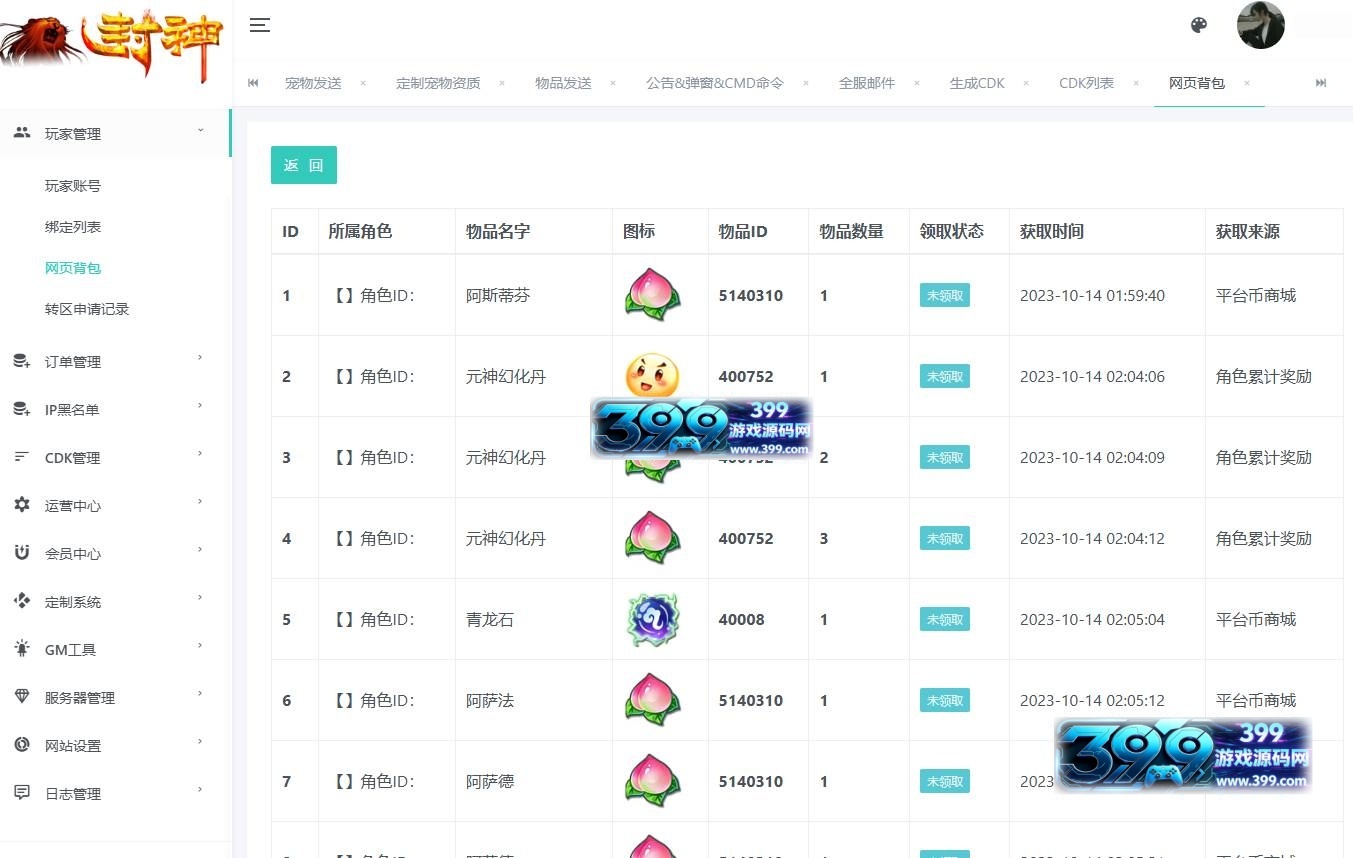Switch to the 定制宠物资质 tab
The image size is (1353, 858).
pos(438,83)
